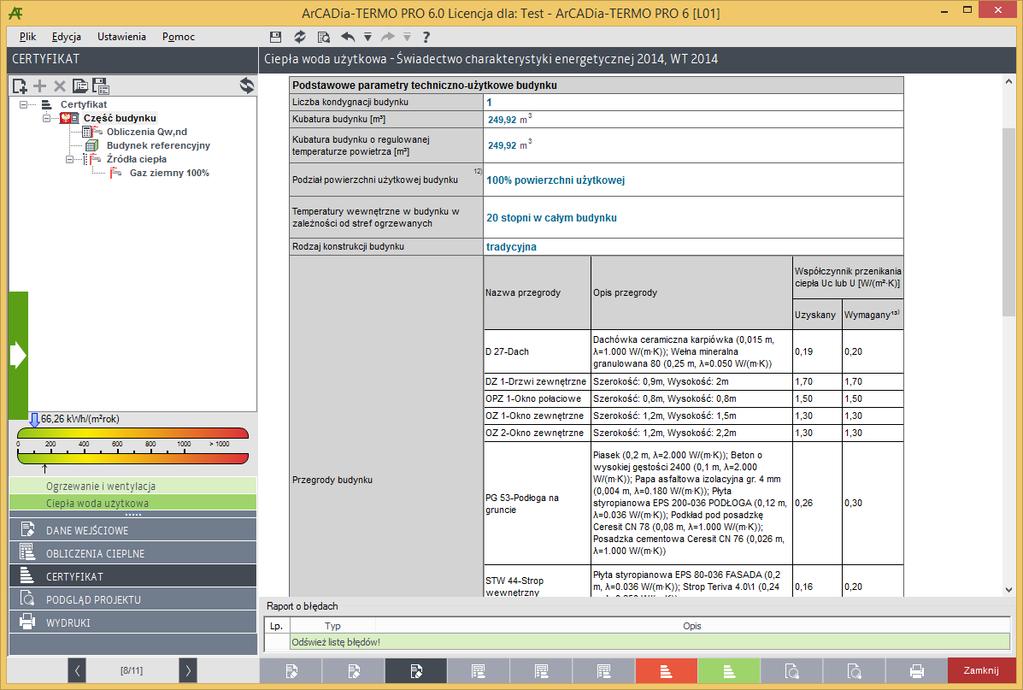This screenshot has width=1023, height=690.
Task: Click the dark highlighted document icon in the bottom bar
Action: [x=416, y=670]
